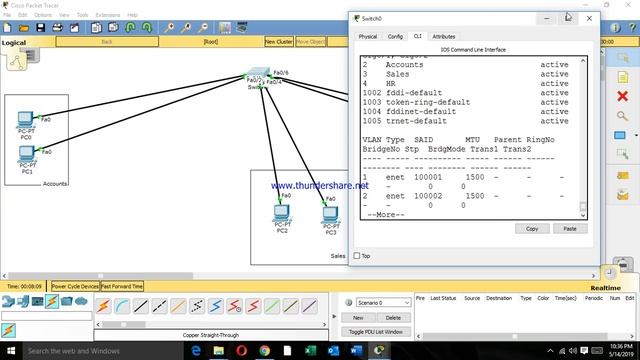Viewport: 640px width, 360px height.
Task: Open the Activity Wizard icon
Action: click(74, 28)
